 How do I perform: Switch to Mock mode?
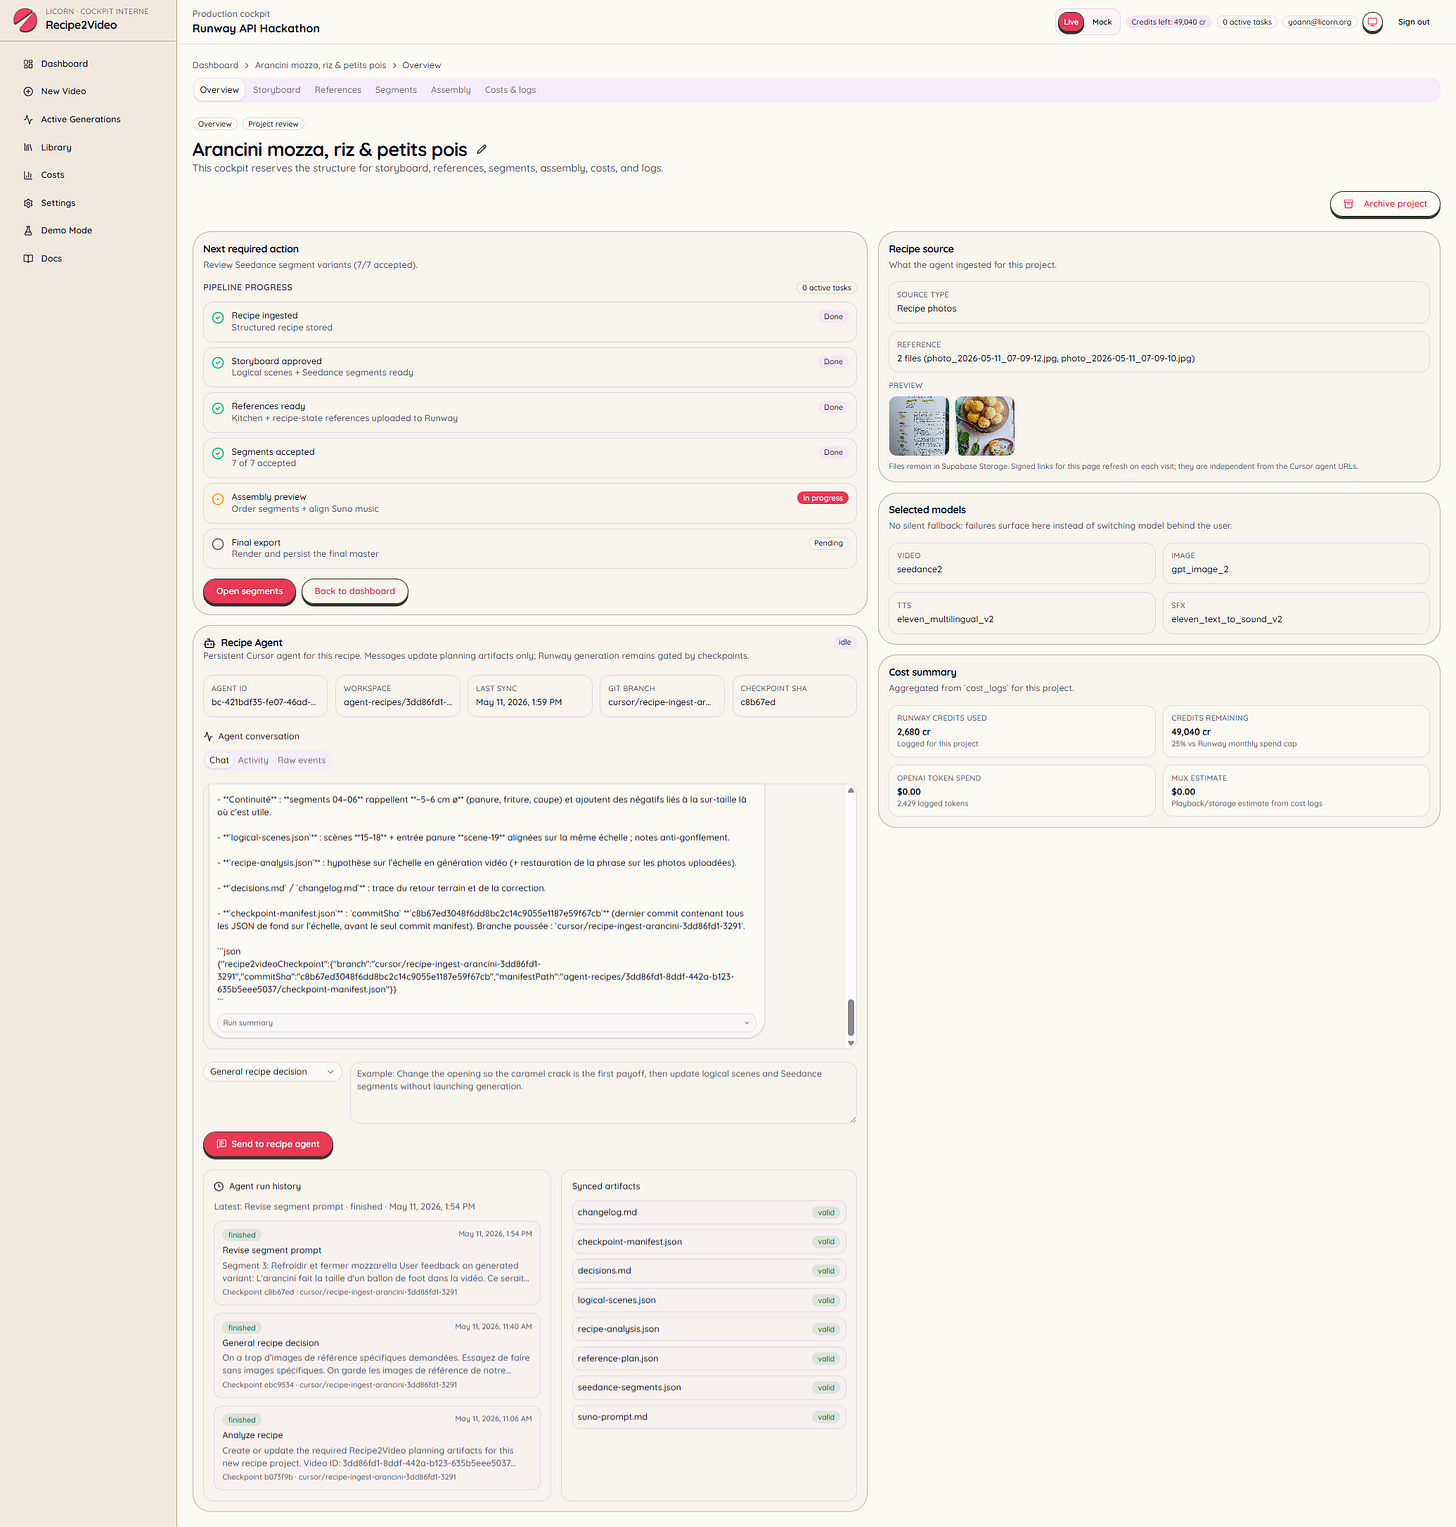1102,22
